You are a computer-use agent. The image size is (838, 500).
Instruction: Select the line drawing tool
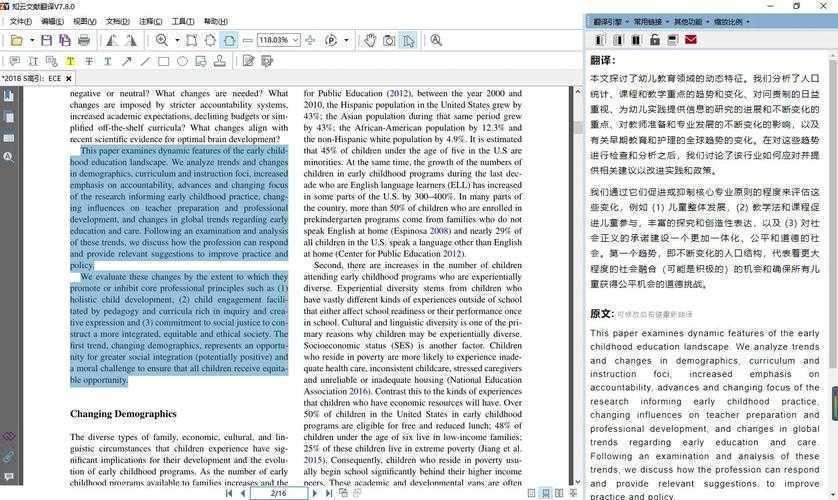pyautogui.click(x=145, y=61)
